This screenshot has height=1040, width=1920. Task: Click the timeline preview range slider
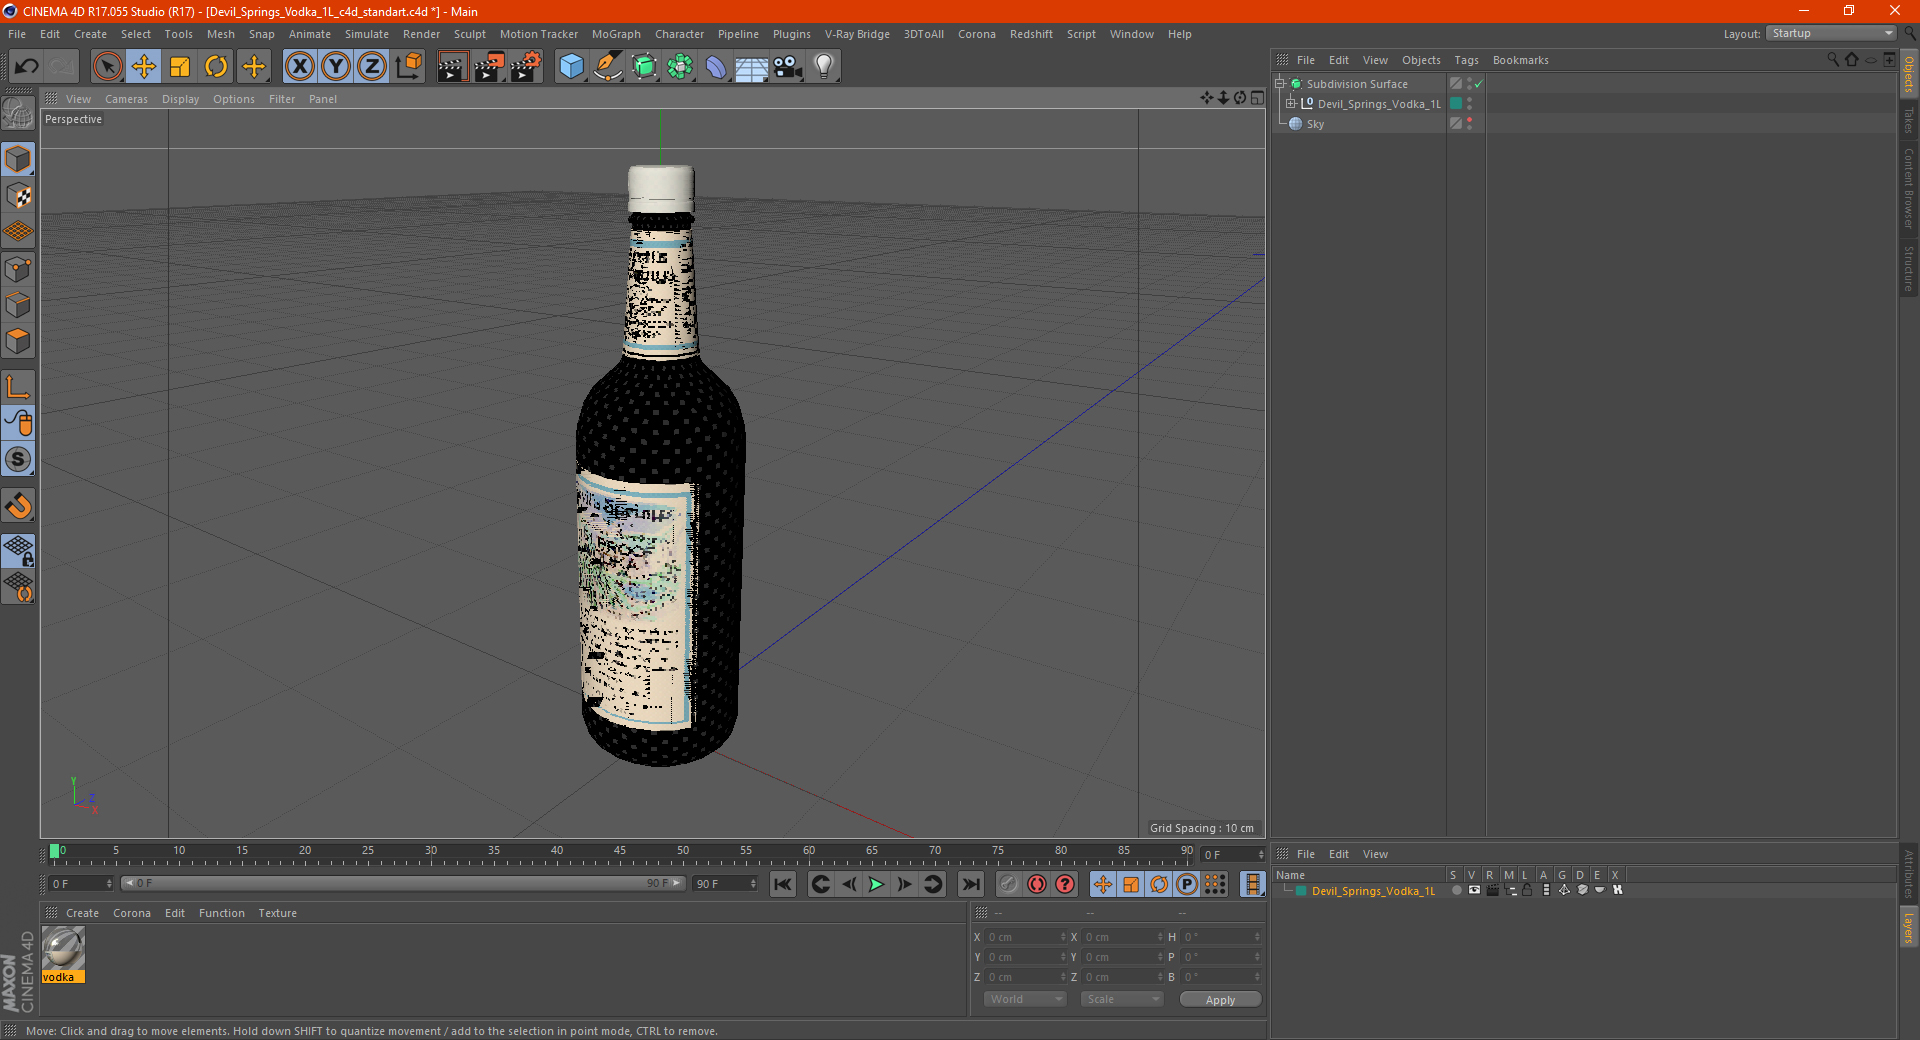tap(403, 883)
